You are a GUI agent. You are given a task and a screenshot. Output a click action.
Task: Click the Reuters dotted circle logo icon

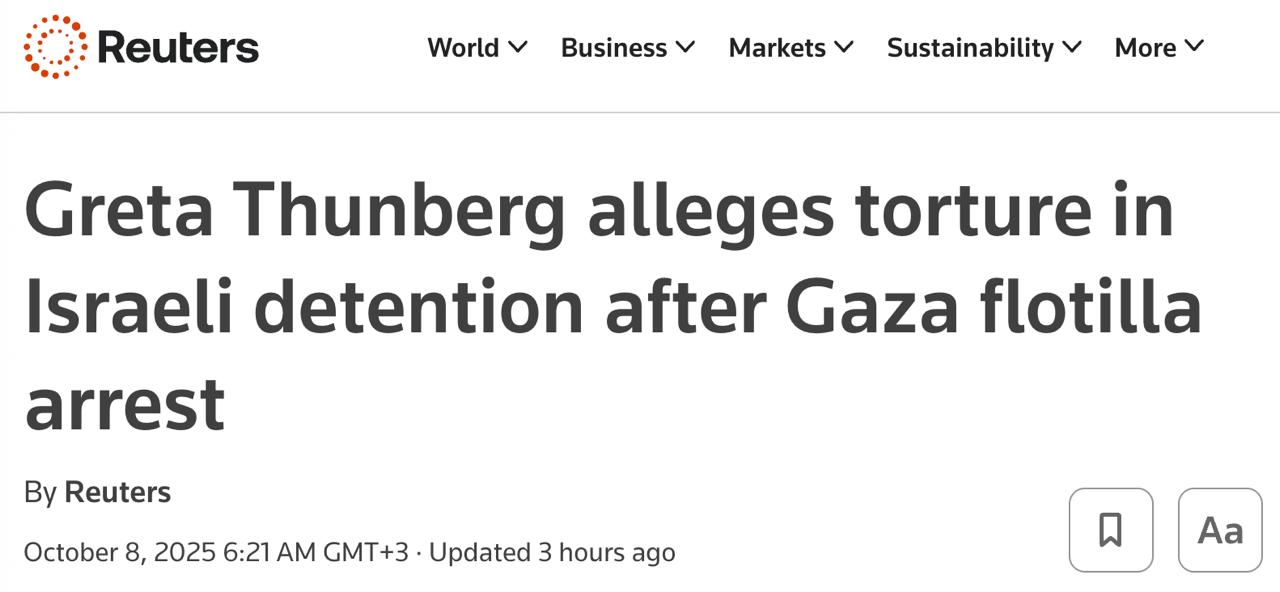(55, 47)
